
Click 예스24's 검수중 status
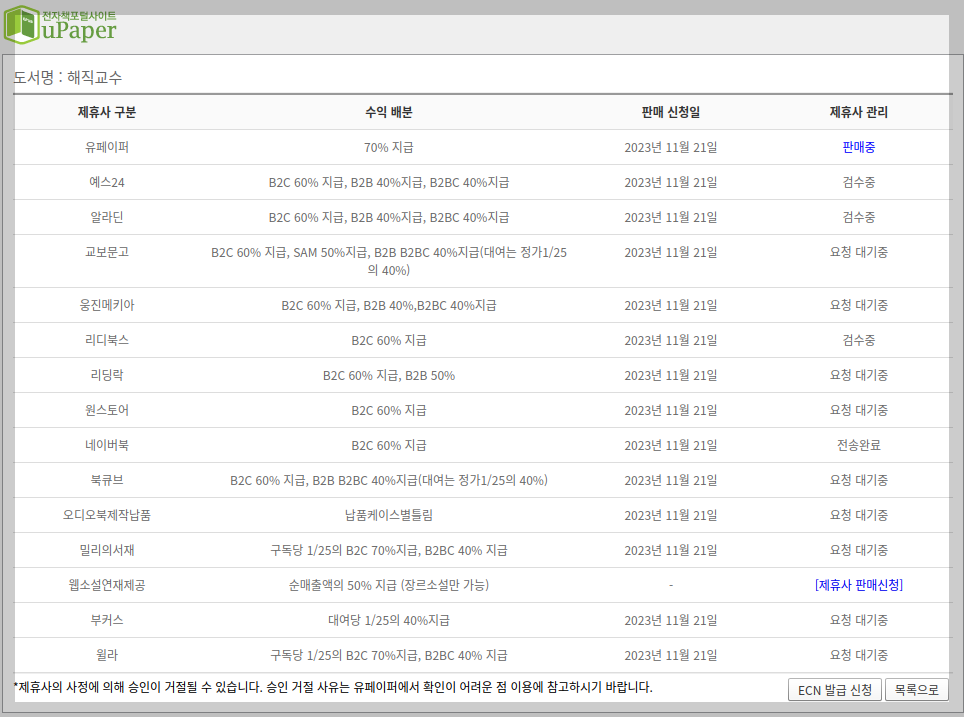pyautogui.click(x=858, y=182)
